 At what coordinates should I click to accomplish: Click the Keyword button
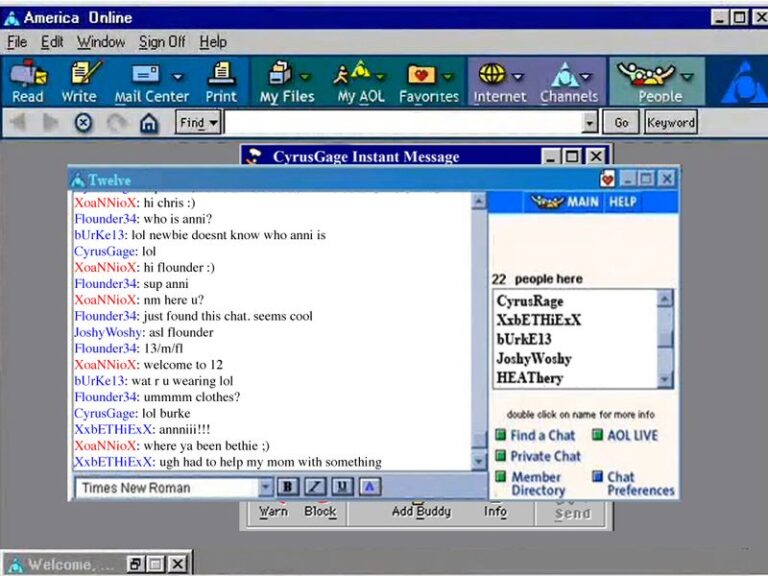(x=671, y=122)
